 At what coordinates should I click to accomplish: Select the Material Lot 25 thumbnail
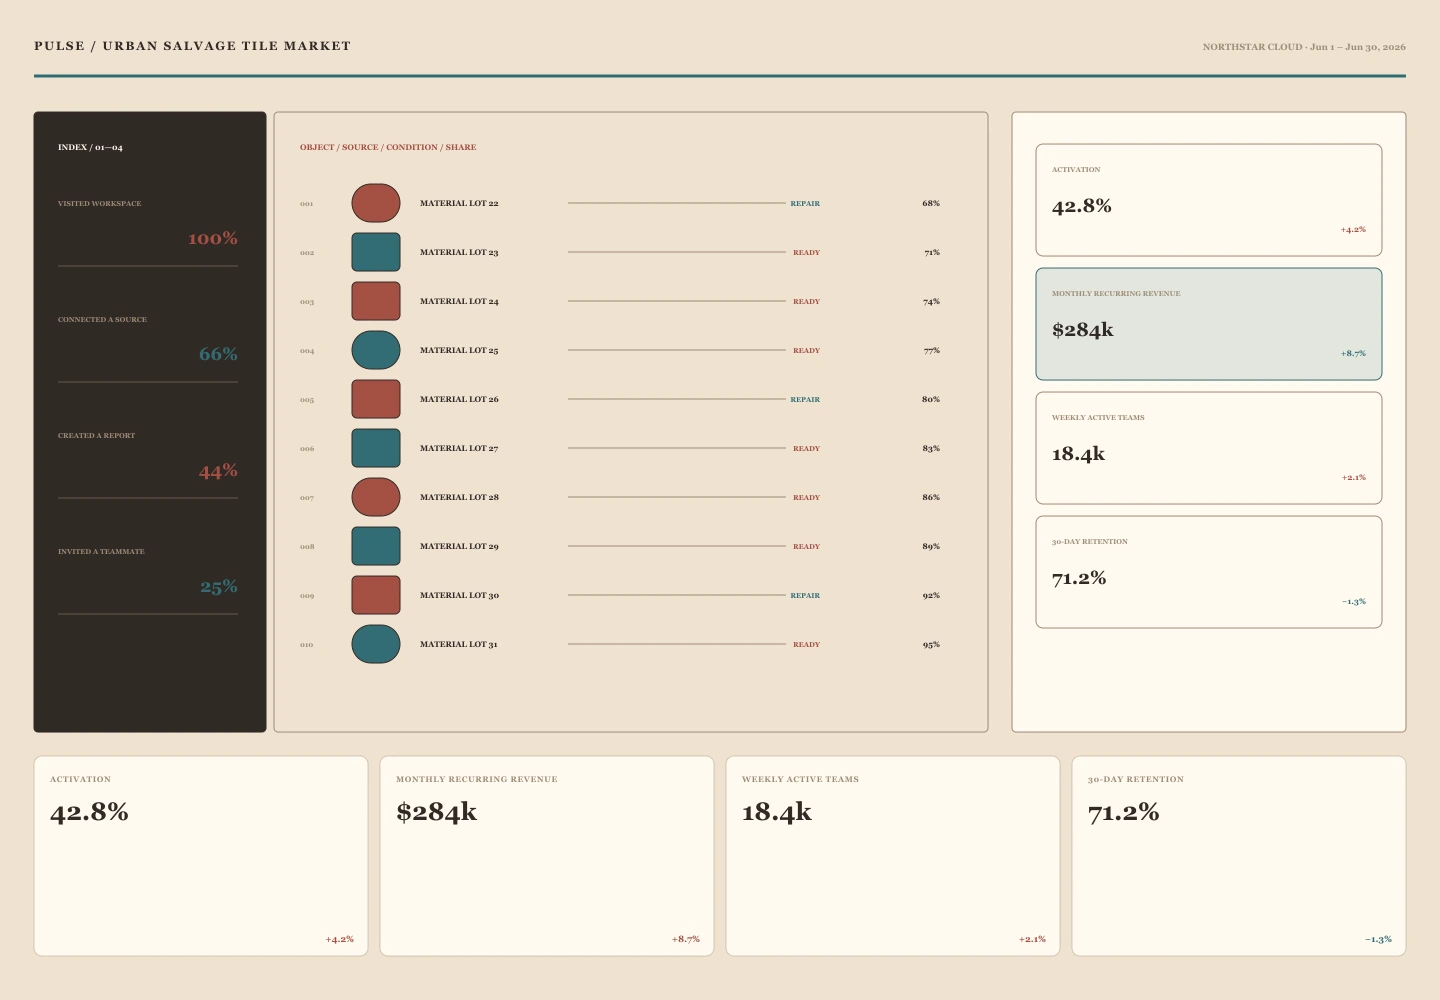(376, 350)
